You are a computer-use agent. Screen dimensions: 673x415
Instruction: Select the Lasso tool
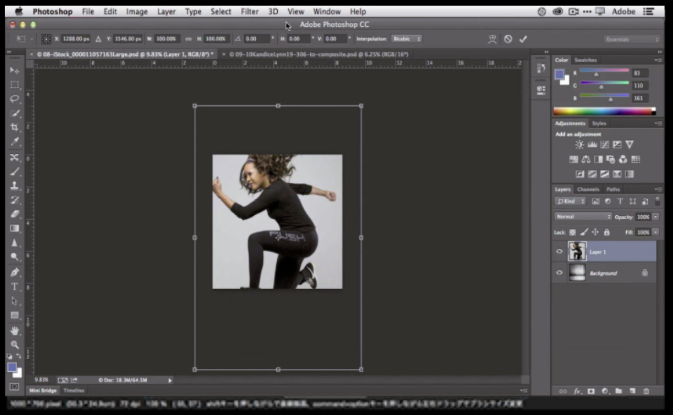(15, 99)
